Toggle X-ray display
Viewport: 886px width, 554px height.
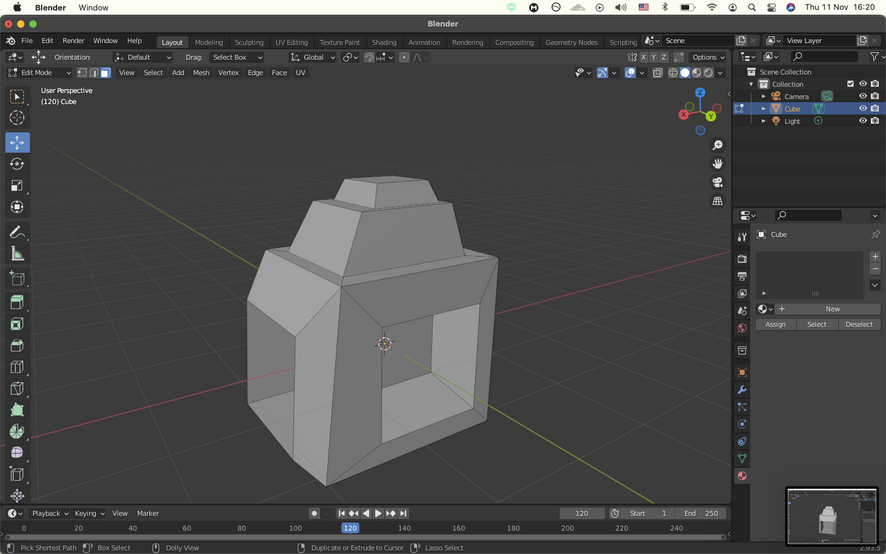tap(657, 72)
